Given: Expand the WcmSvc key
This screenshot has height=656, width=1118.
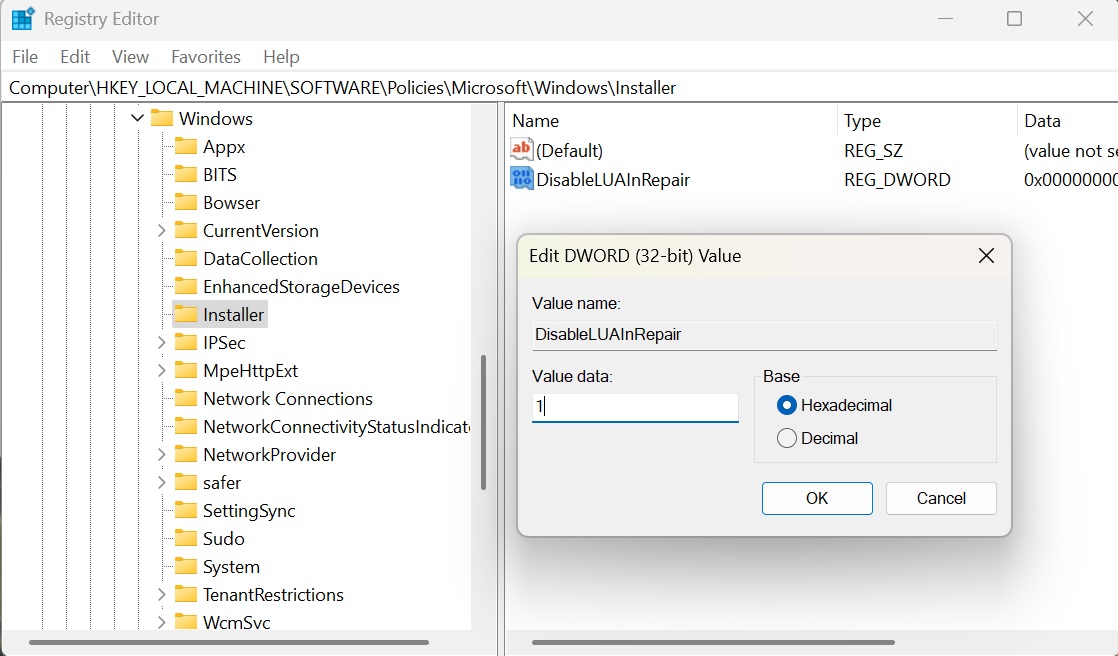Looking at the screenshot, I should click(162, 622).
